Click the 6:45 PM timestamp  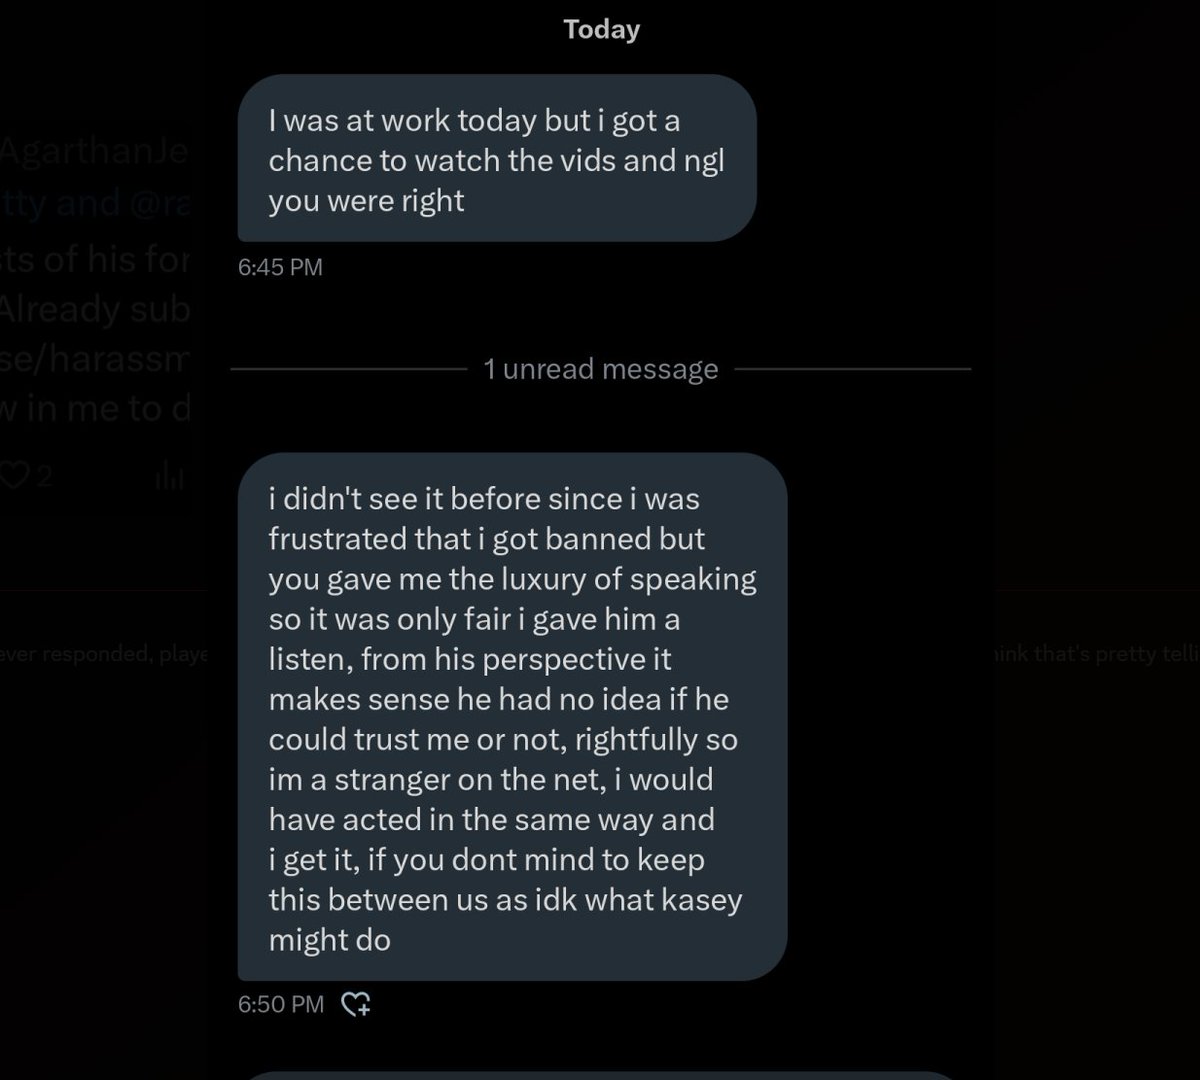[280, 267]
